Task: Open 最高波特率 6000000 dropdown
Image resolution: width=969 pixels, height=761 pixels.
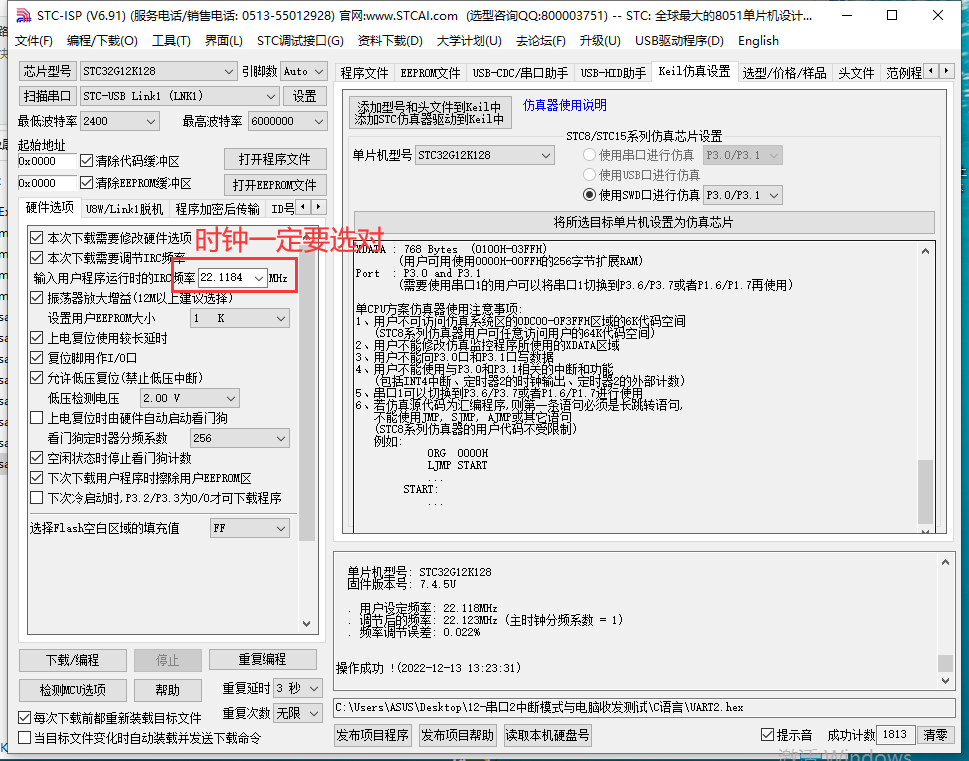Action: coord(287,121)
